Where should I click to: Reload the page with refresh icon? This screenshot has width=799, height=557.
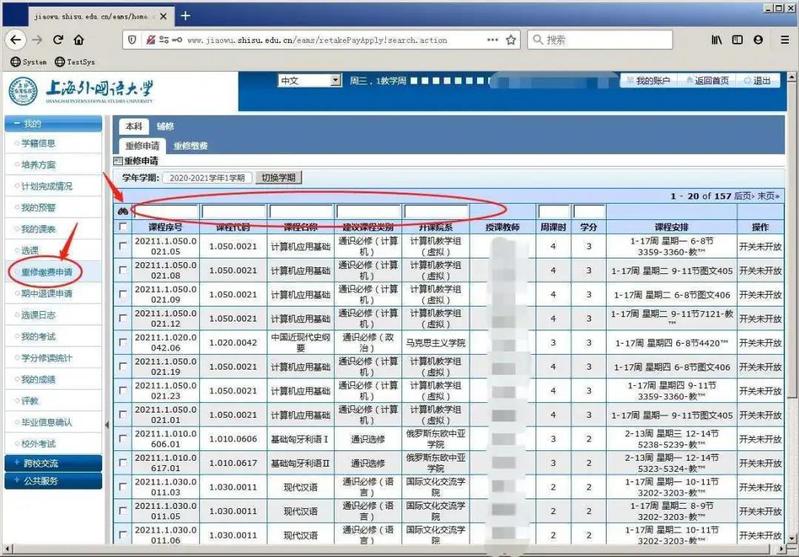58,40
